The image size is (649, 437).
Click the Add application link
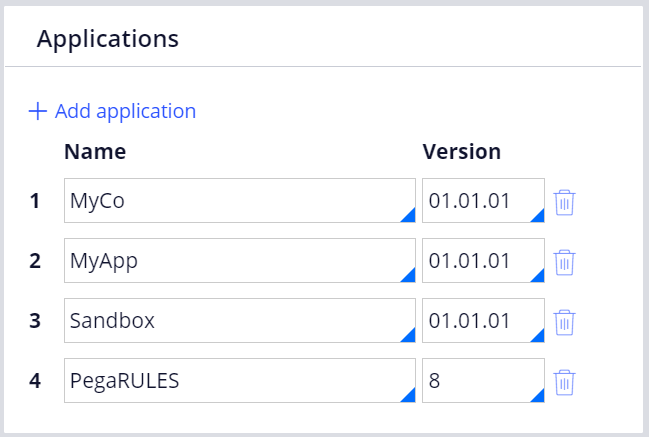point(125,111)
